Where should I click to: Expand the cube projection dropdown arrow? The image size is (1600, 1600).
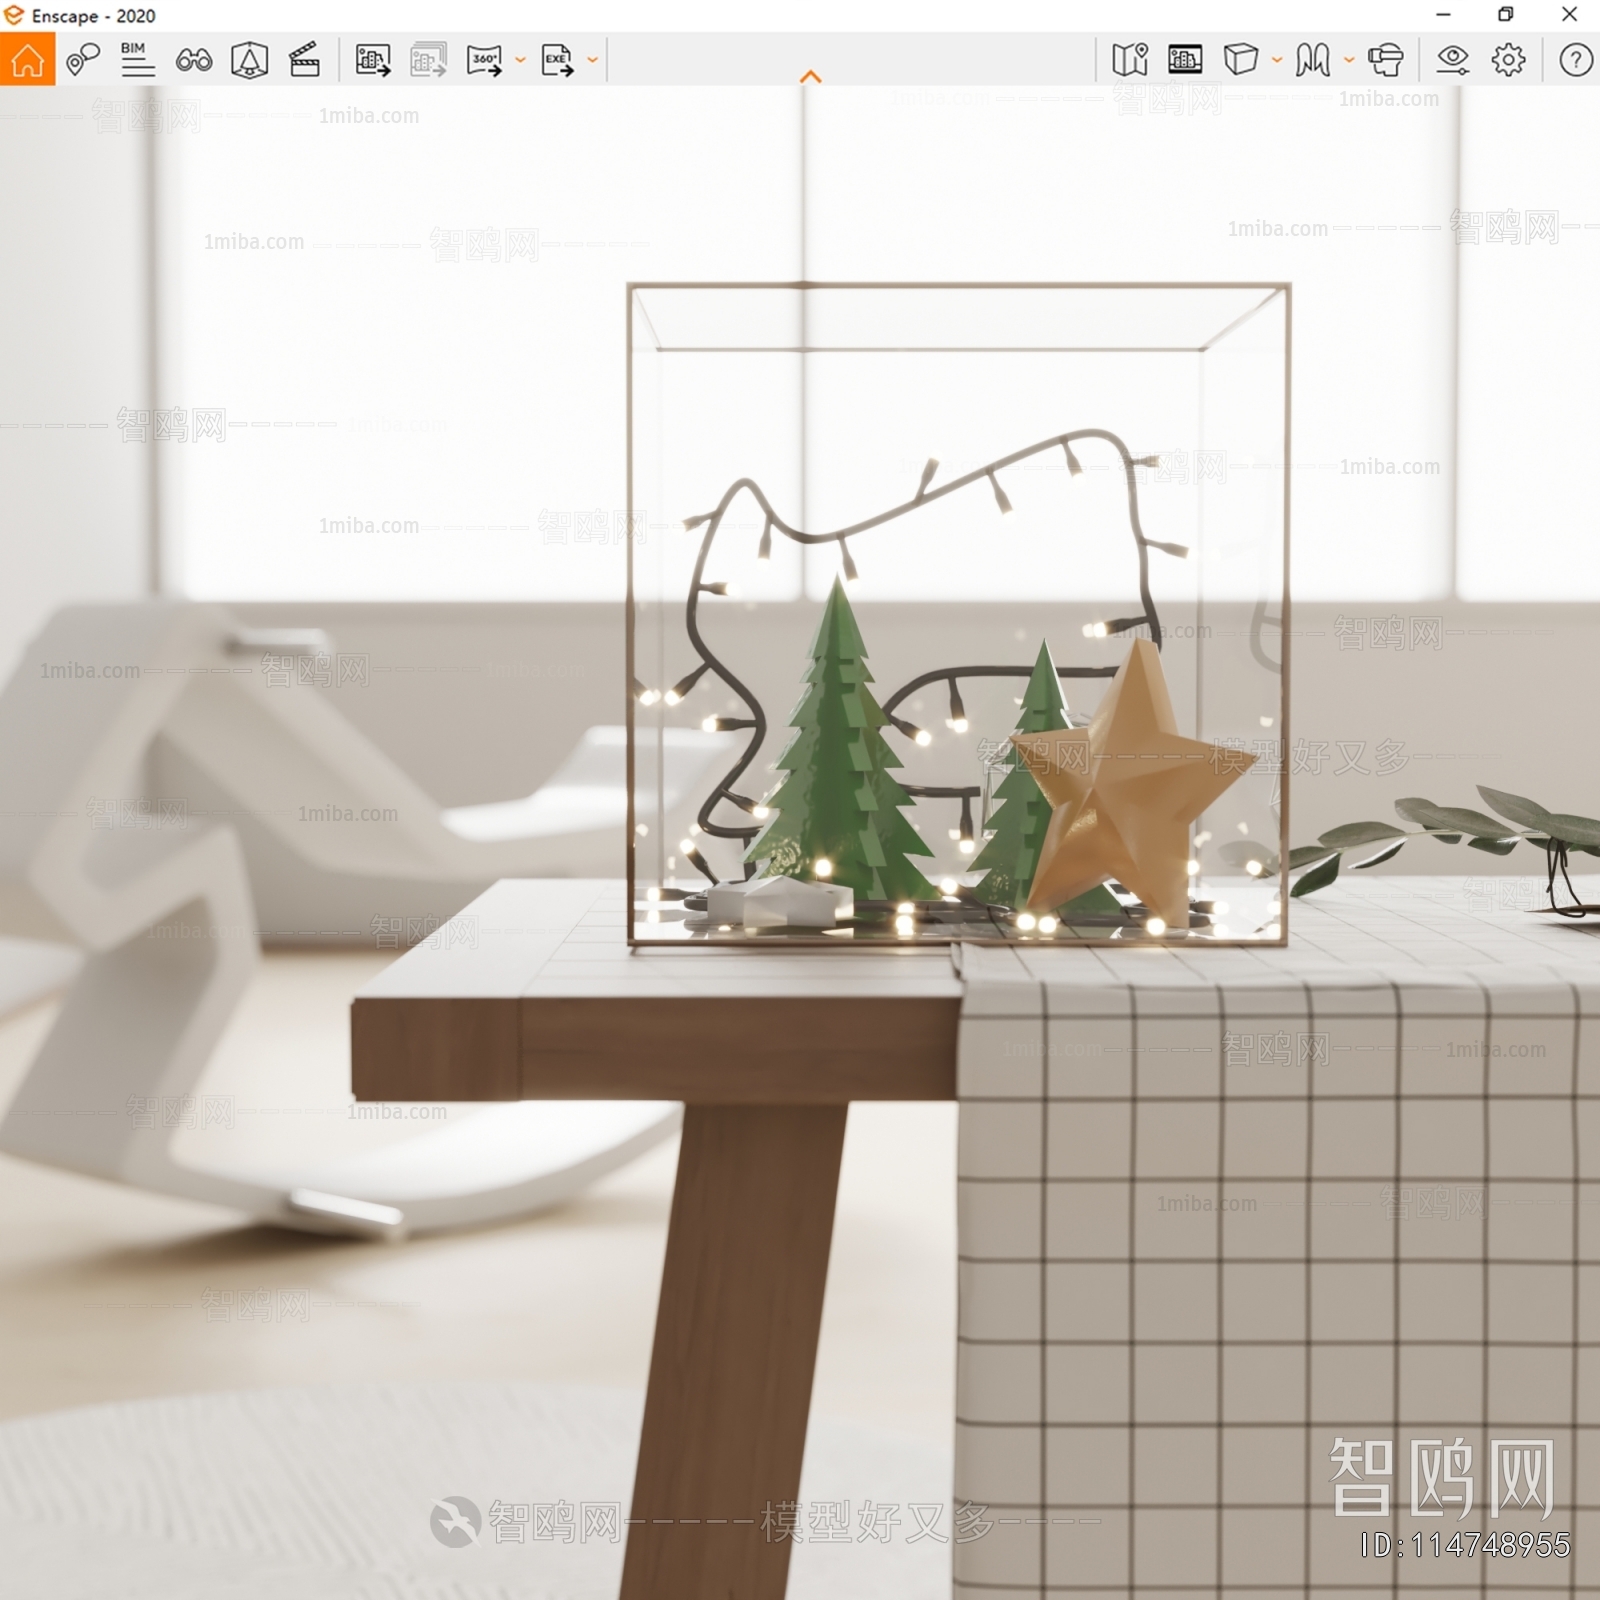(x=1277, y=60)
